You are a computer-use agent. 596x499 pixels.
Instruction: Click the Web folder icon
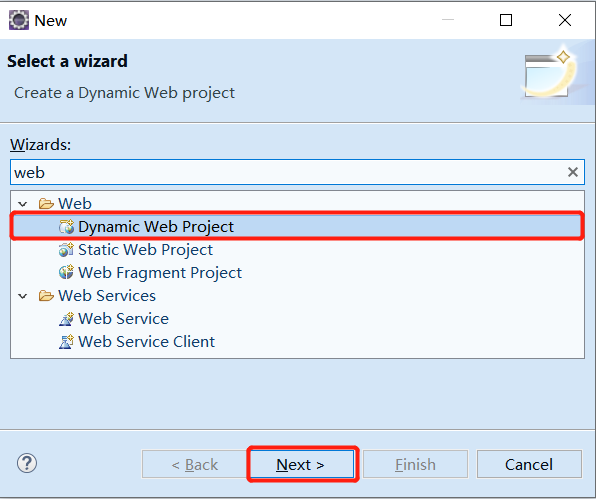[46, 204]
